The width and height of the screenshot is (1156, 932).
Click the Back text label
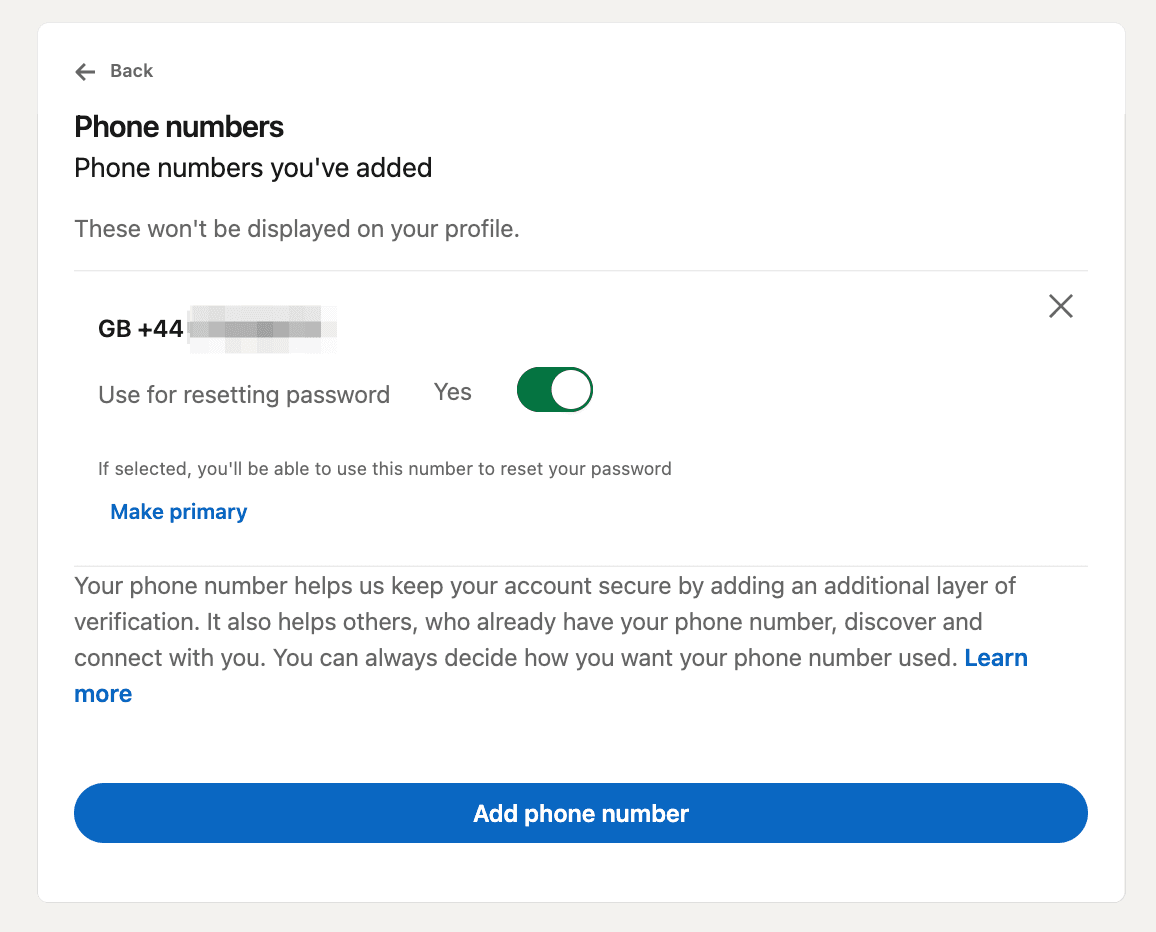131,71
